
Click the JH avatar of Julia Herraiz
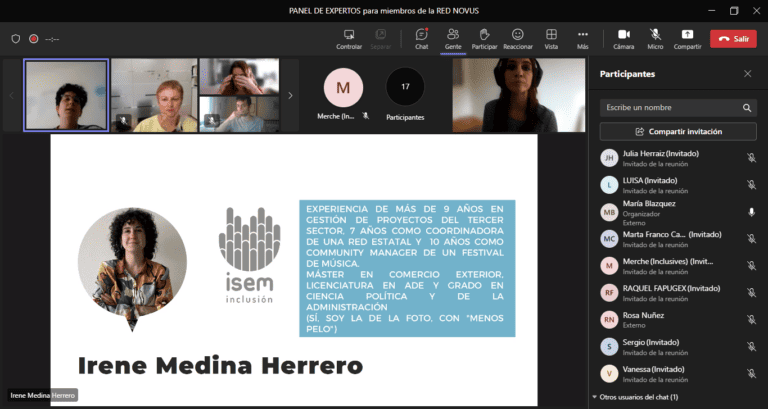pos(609,158)
